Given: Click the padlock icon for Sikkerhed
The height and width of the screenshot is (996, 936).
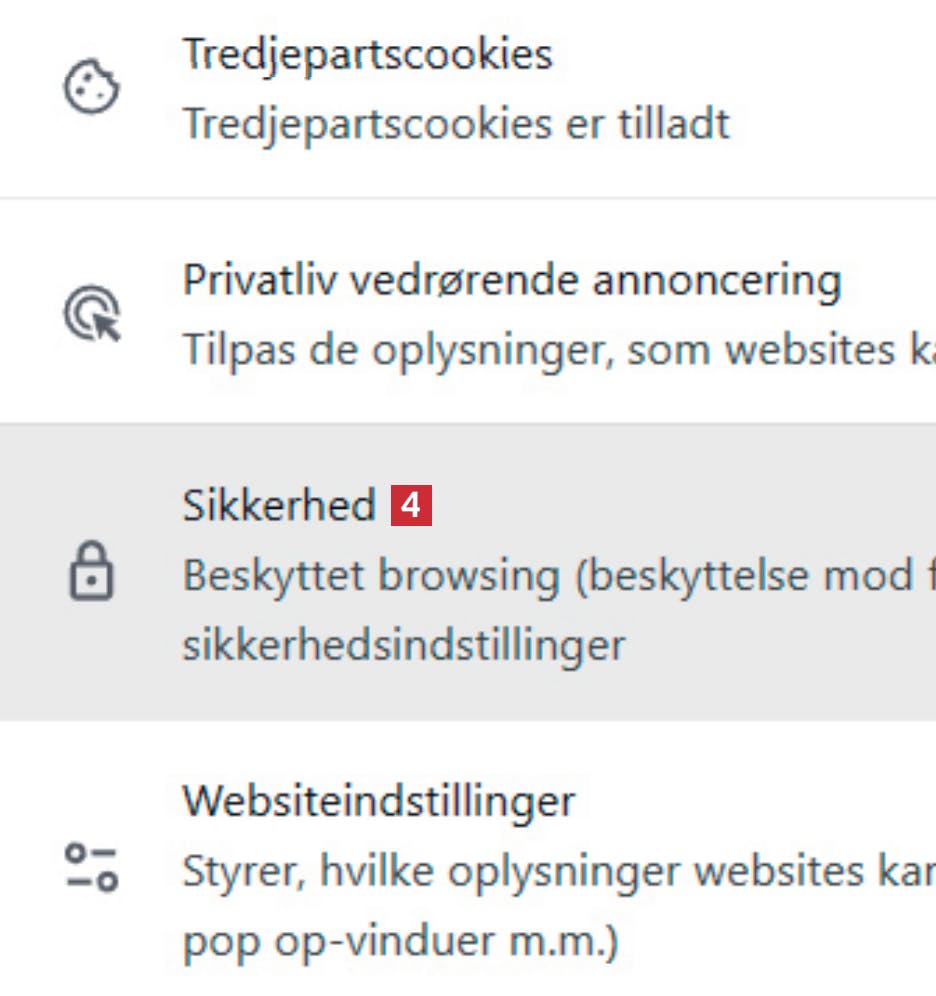Looking at the screenshot, I should point(92,574).
